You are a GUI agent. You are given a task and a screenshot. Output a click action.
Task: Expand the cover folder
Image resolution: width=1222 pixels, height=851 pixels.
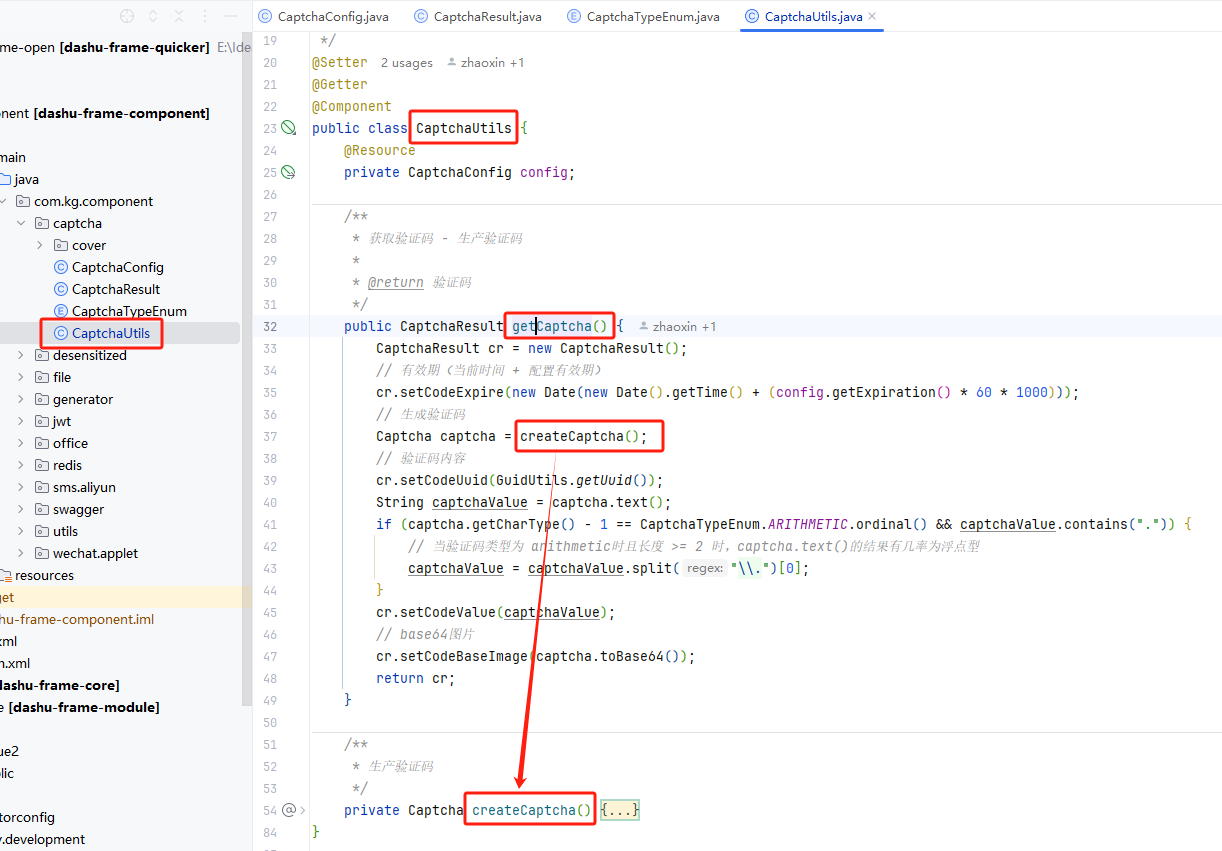pos(40,245)
